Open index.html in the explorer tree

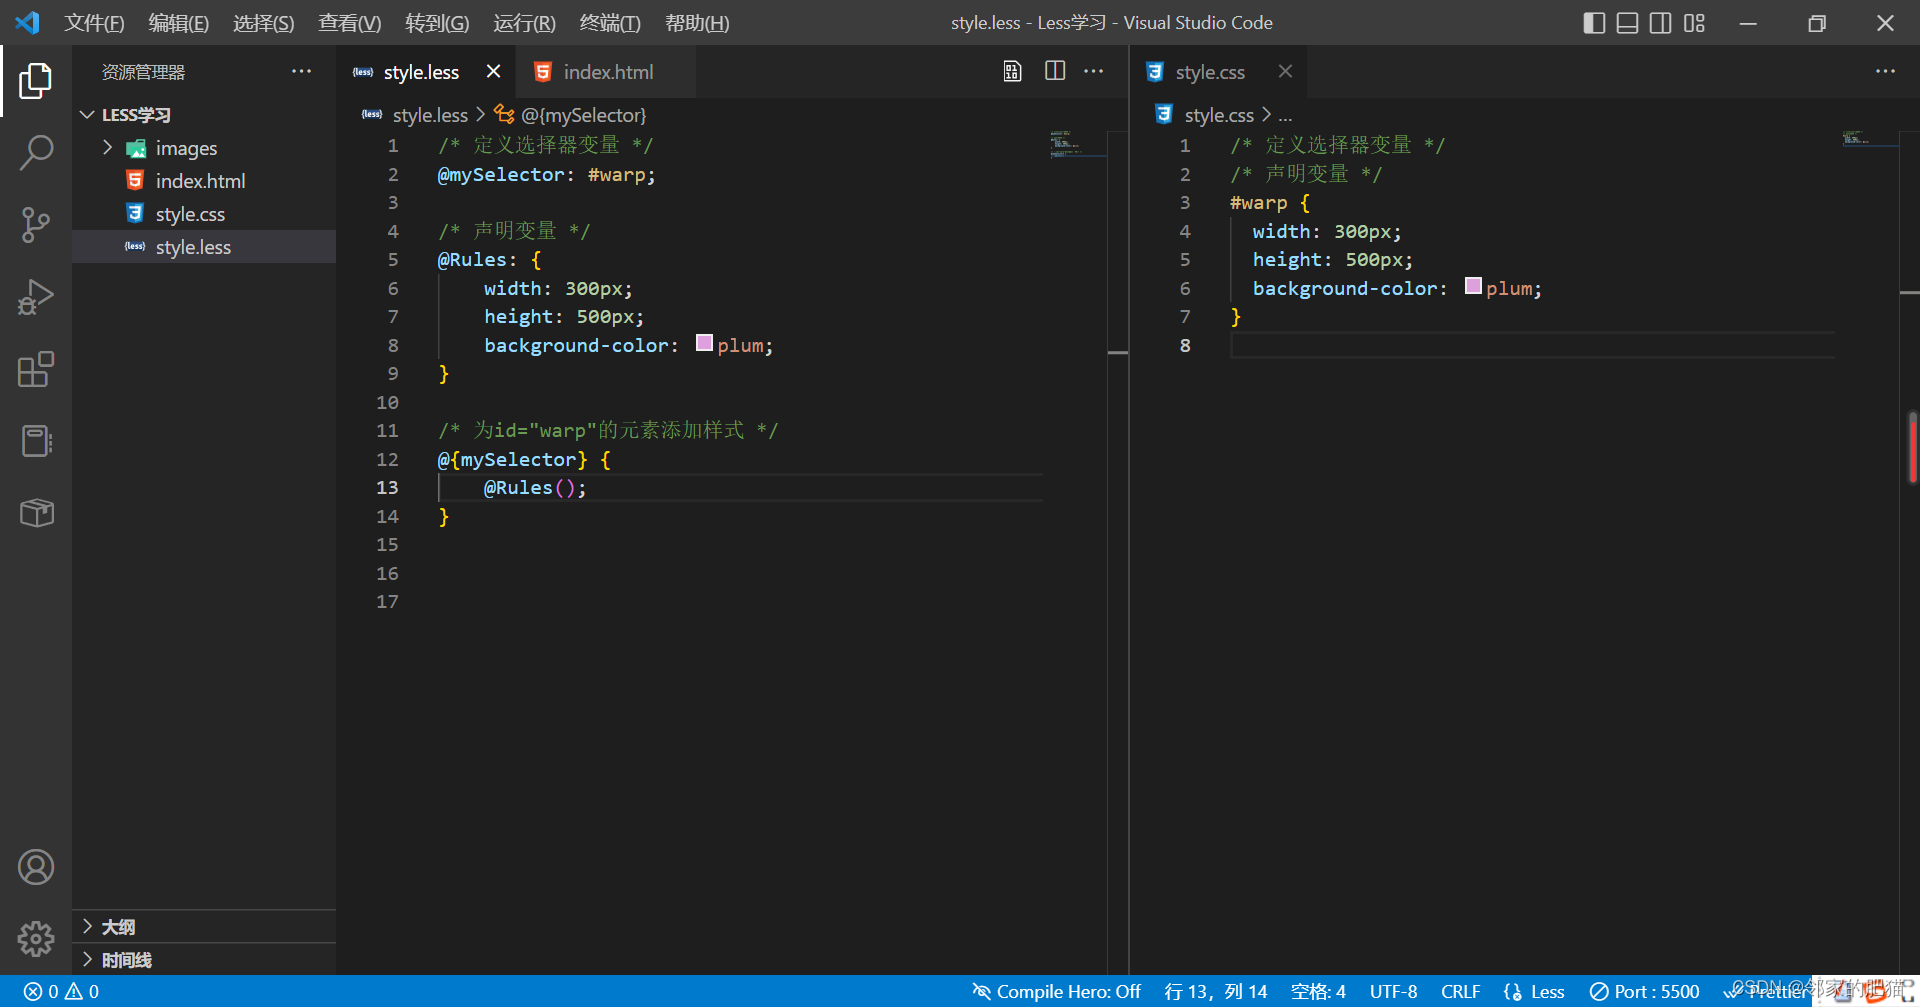(204, 181)
